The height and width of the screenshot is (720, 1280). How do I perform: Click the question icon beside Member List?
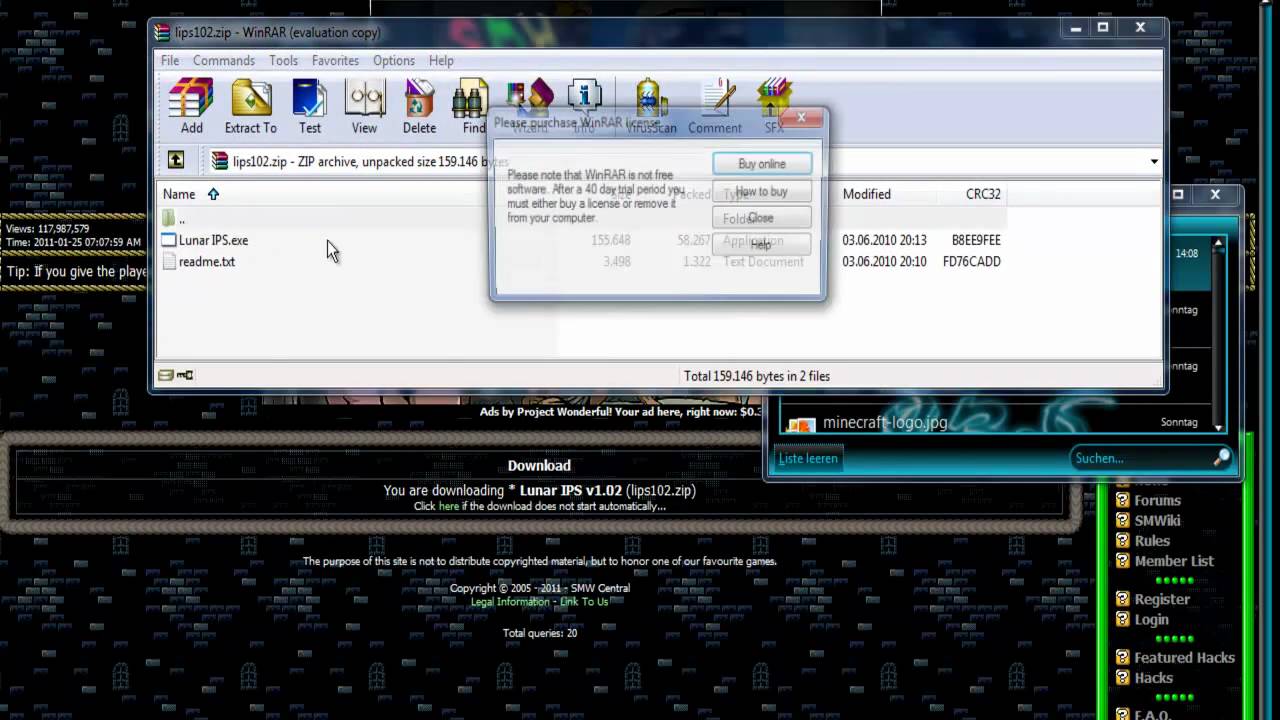coord(1122,561)
